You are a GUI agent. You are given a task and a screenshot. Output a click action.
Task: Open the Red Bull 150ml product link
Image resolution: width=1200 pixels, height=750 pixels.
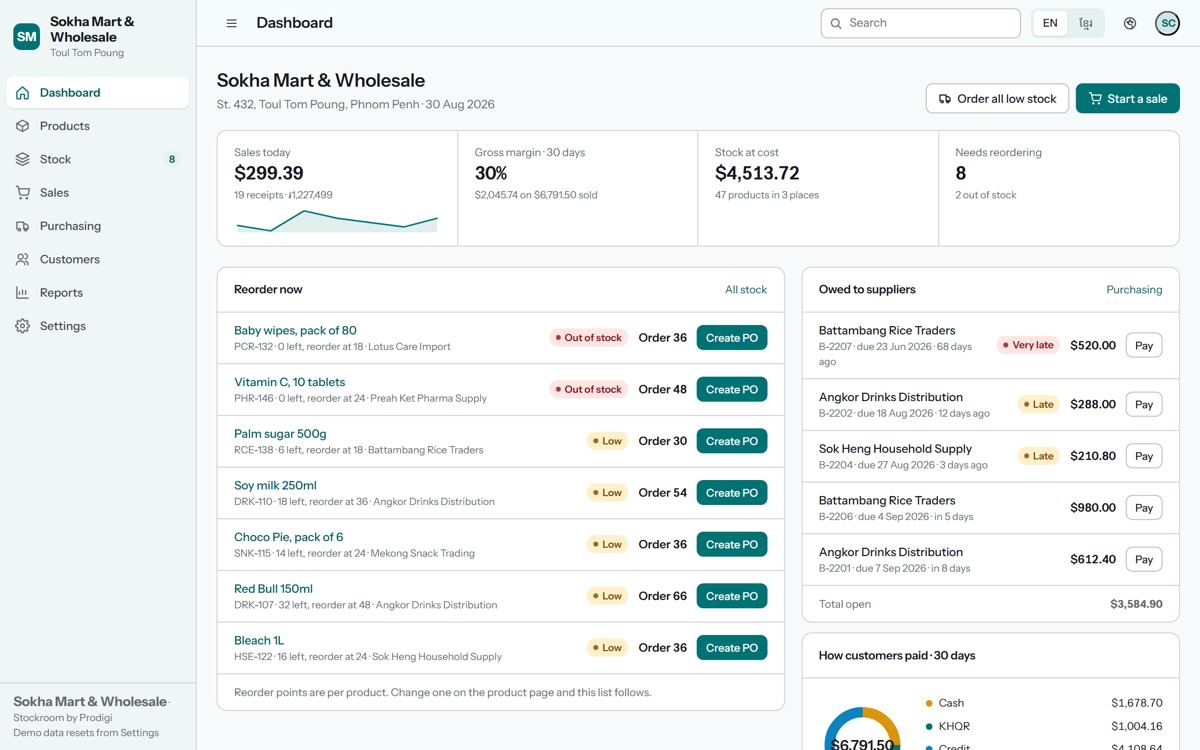[273, 589]
